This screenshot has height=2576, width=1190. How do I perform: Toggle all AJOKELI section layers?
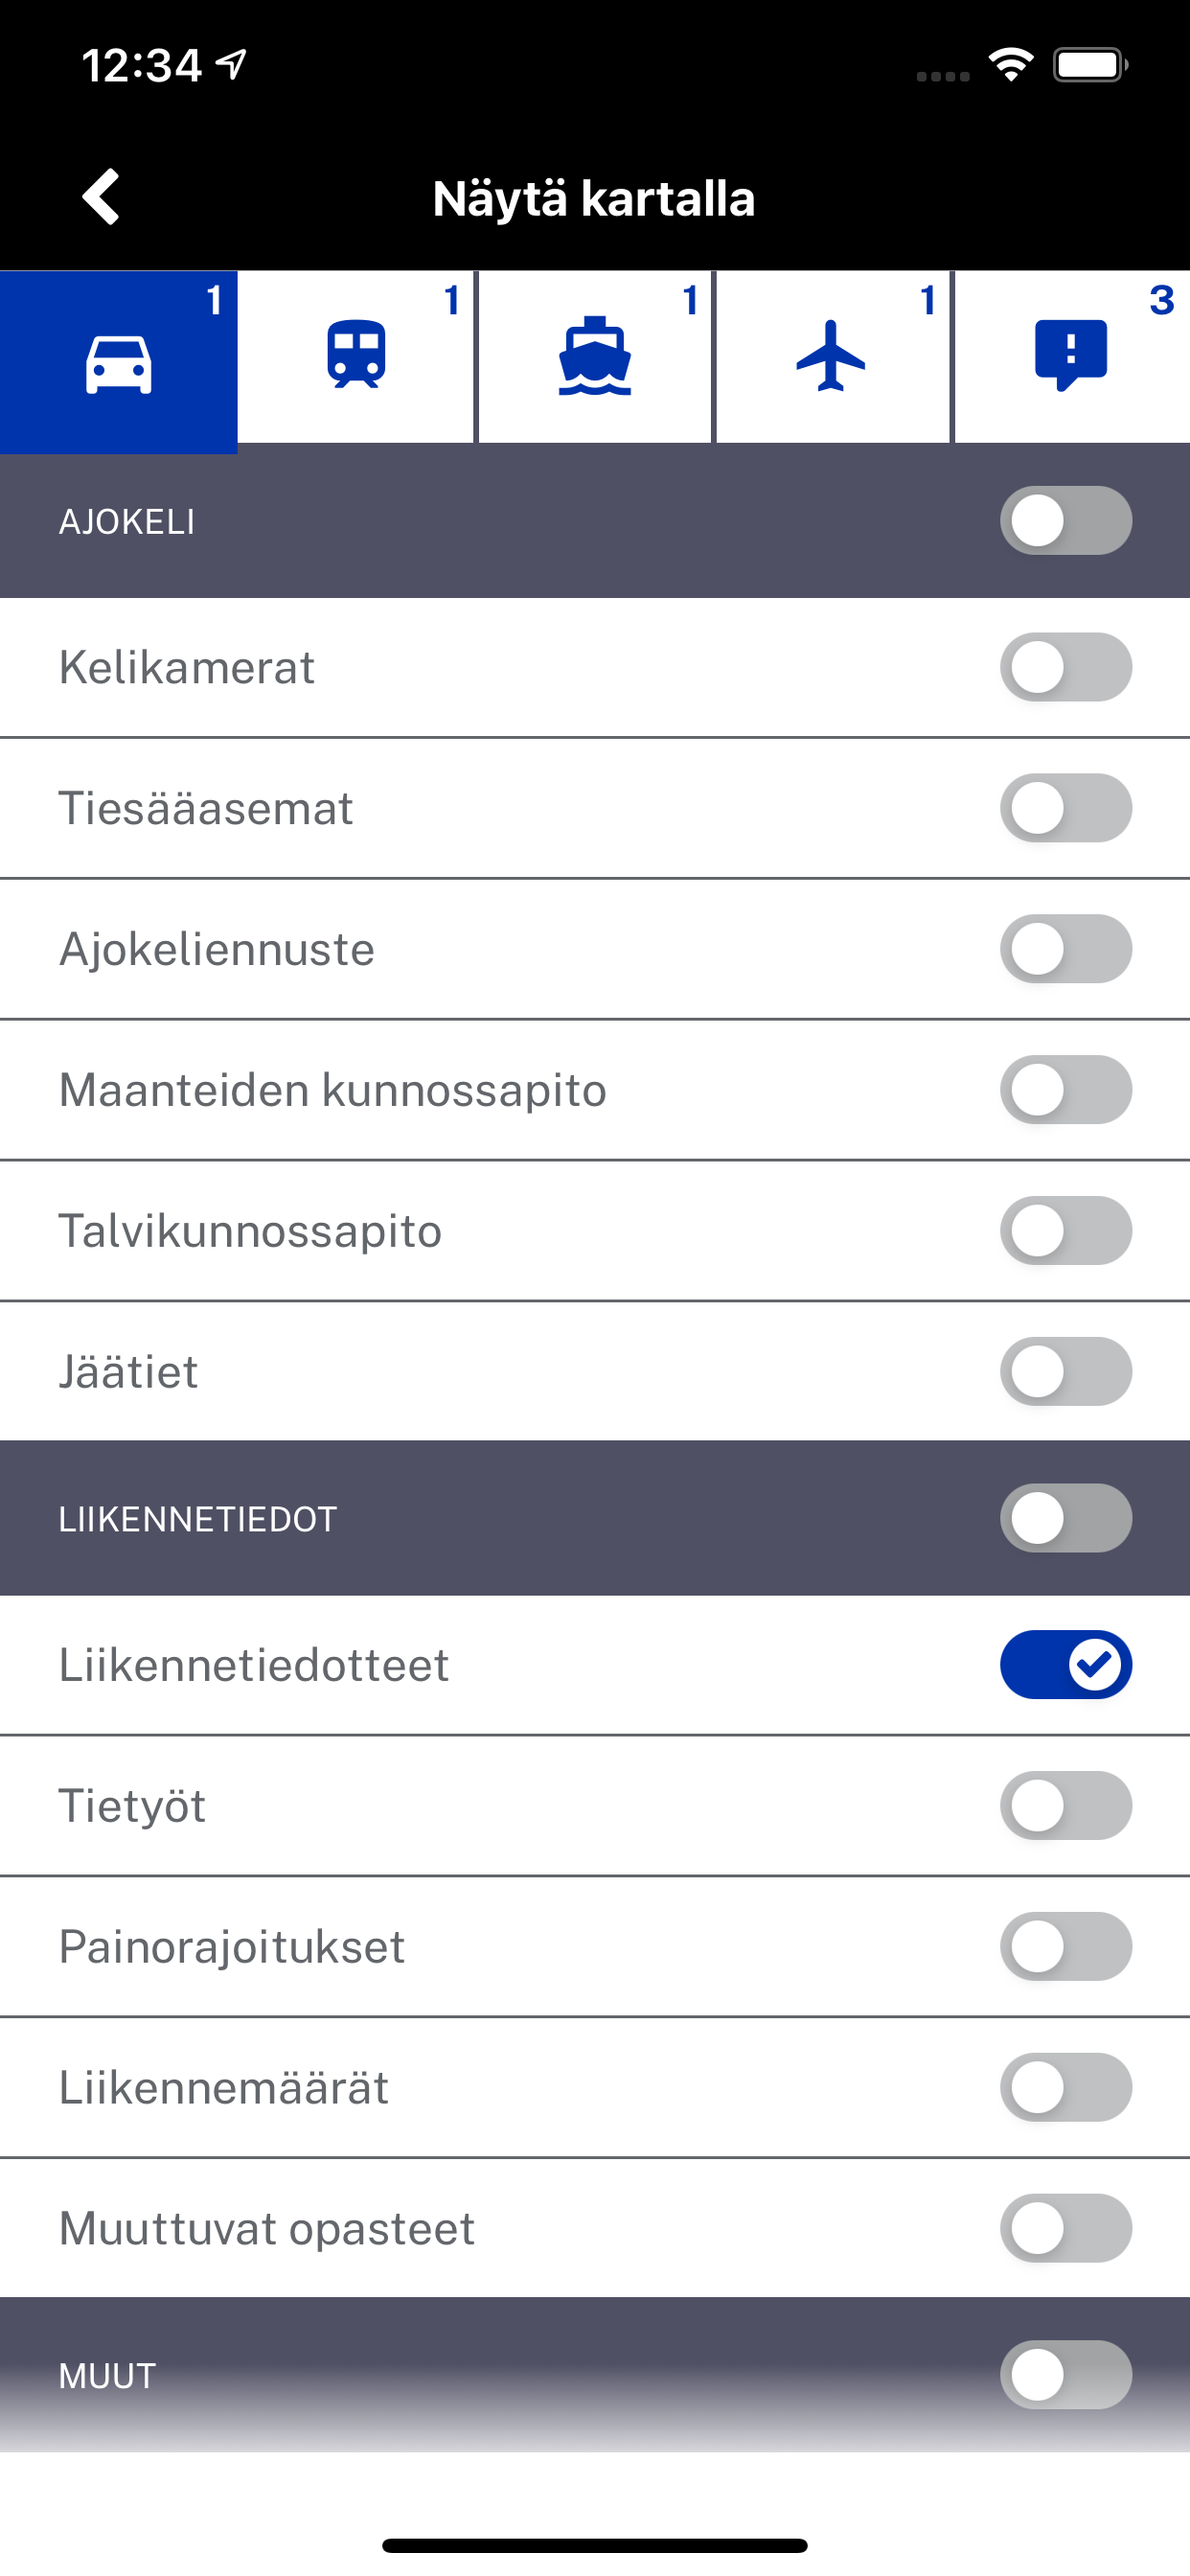pyautogui.click(x=1066, y=520)
